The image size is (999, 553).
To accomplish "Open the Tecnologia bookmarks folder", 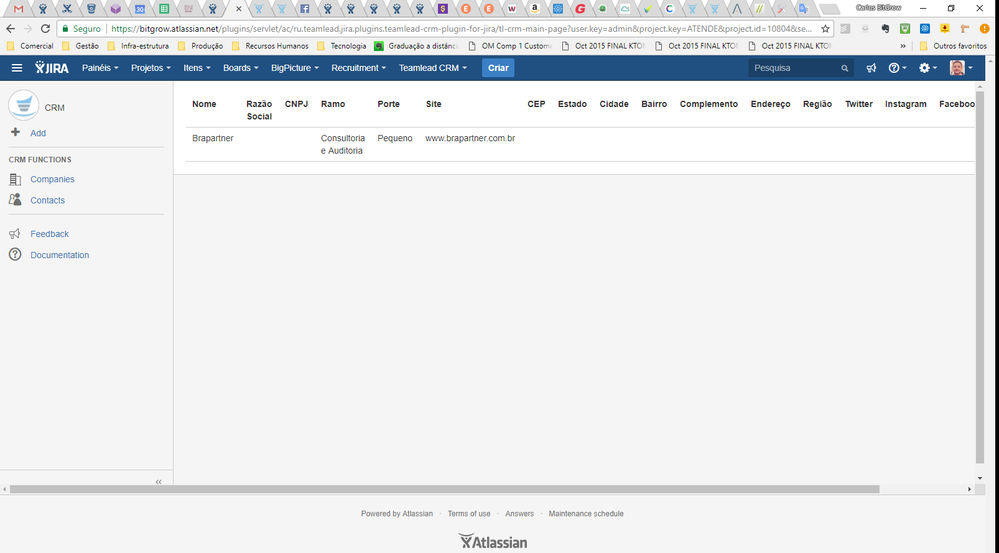I will pos(341,46).
